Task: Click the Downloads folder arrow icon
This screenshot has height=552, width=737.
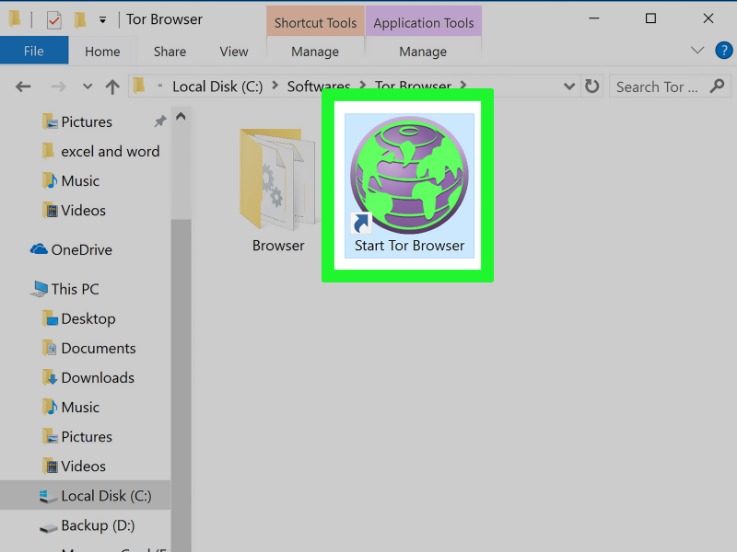Action: (49, 378)
